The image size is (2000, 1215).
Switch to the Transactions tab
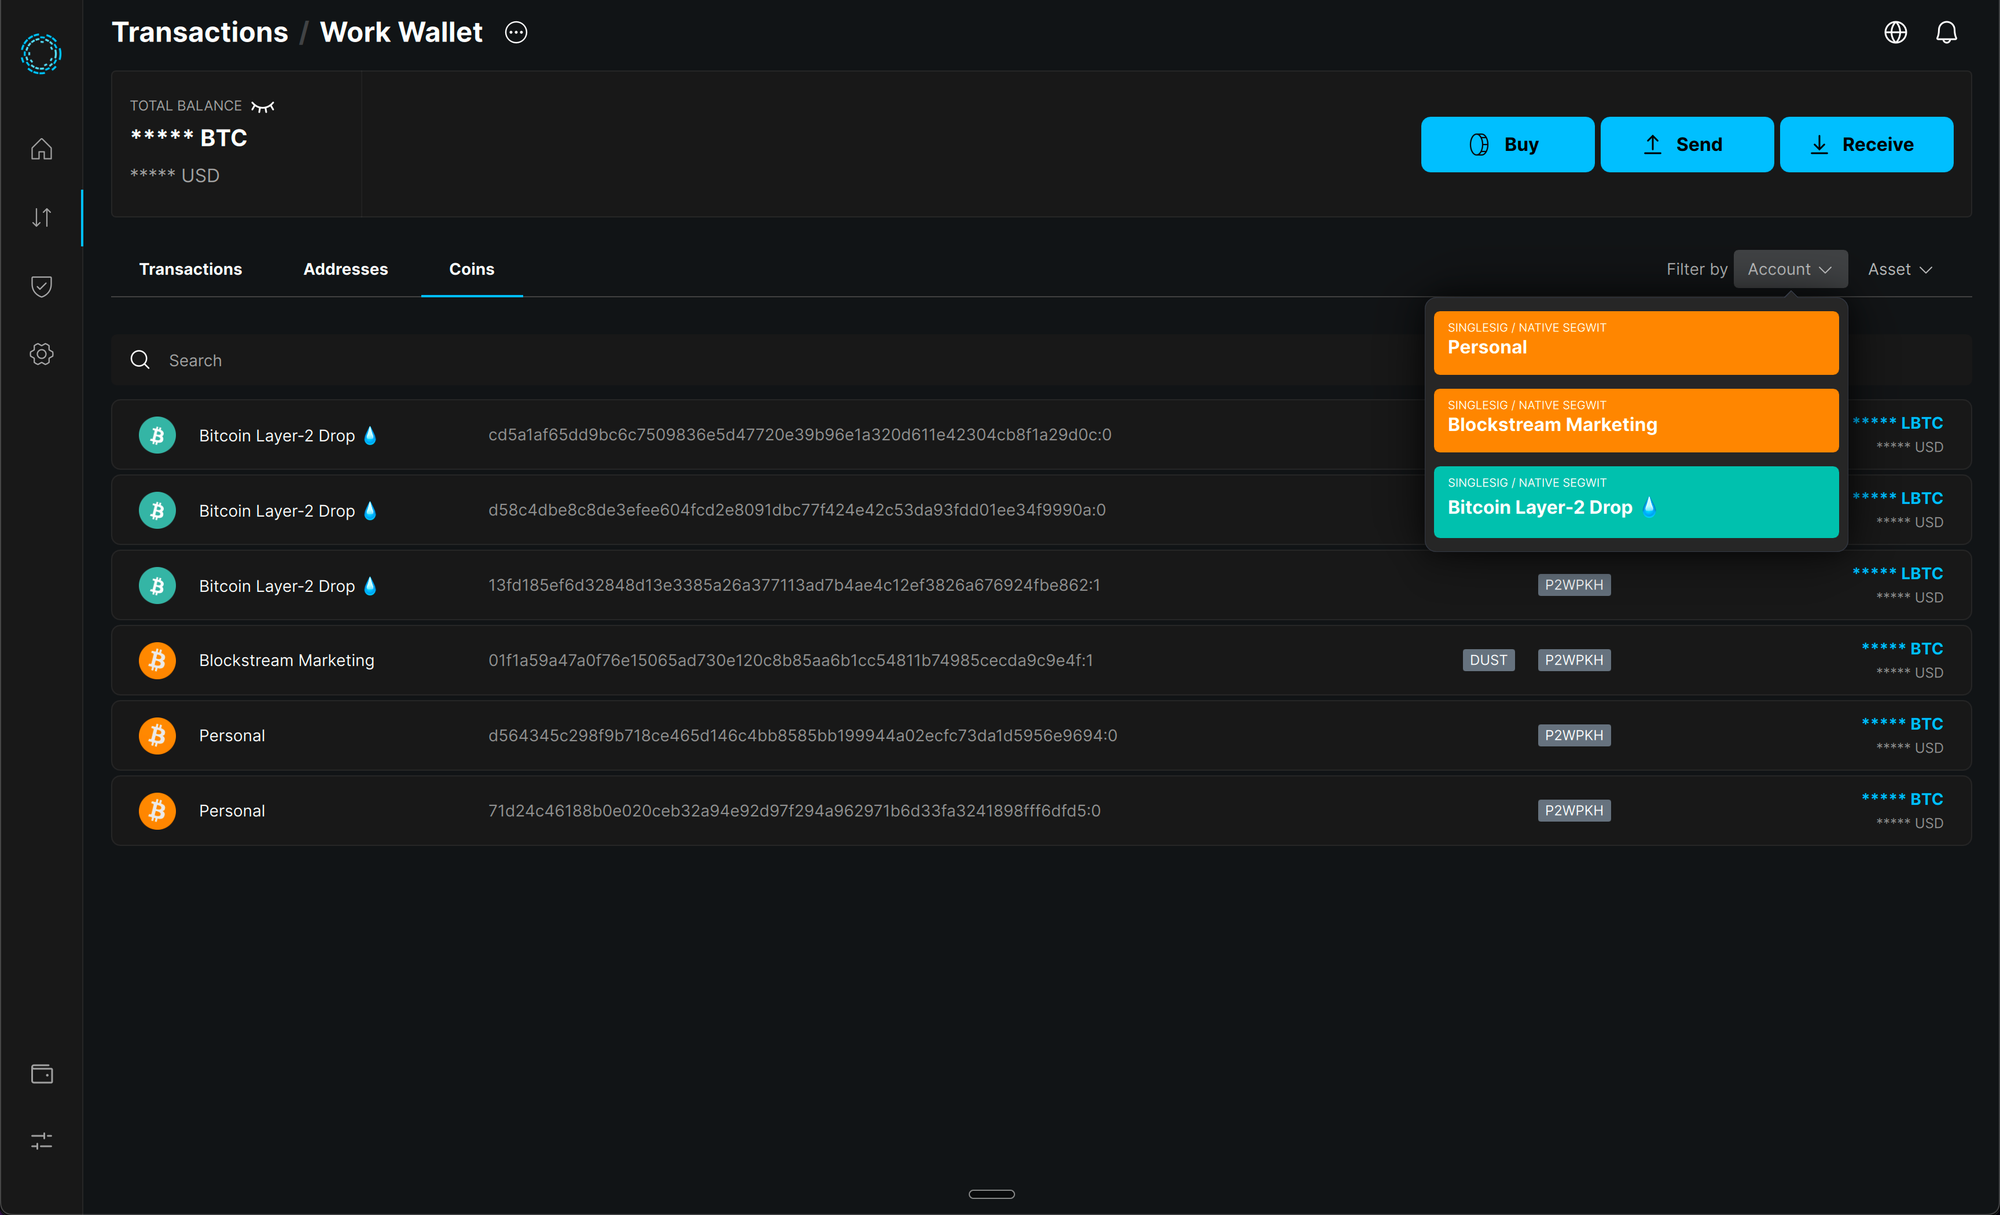[x=190, y=269]
